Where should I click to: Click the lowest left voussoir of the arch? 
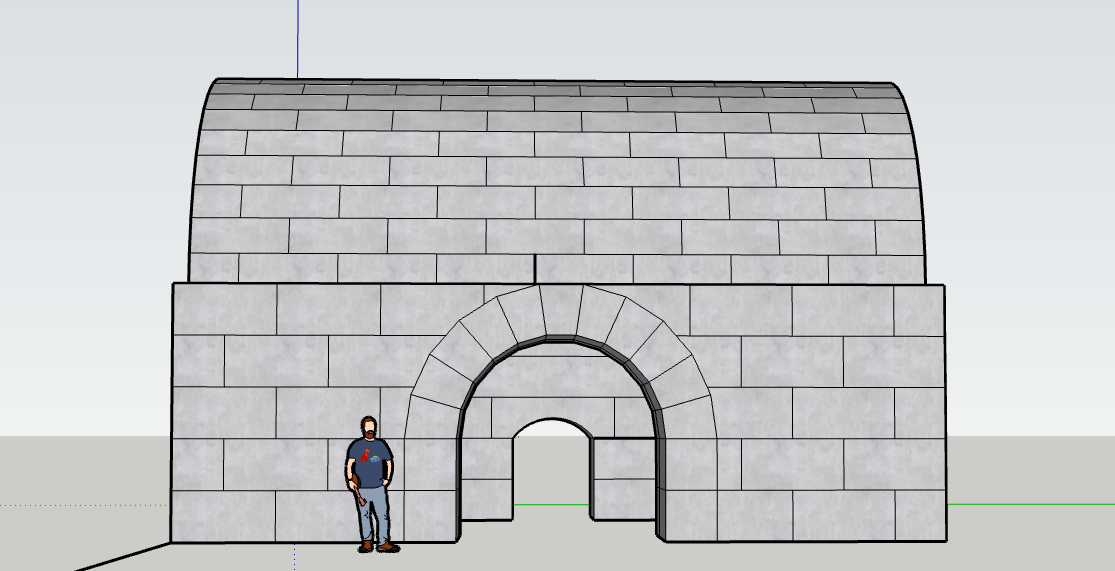click(431, 420)
